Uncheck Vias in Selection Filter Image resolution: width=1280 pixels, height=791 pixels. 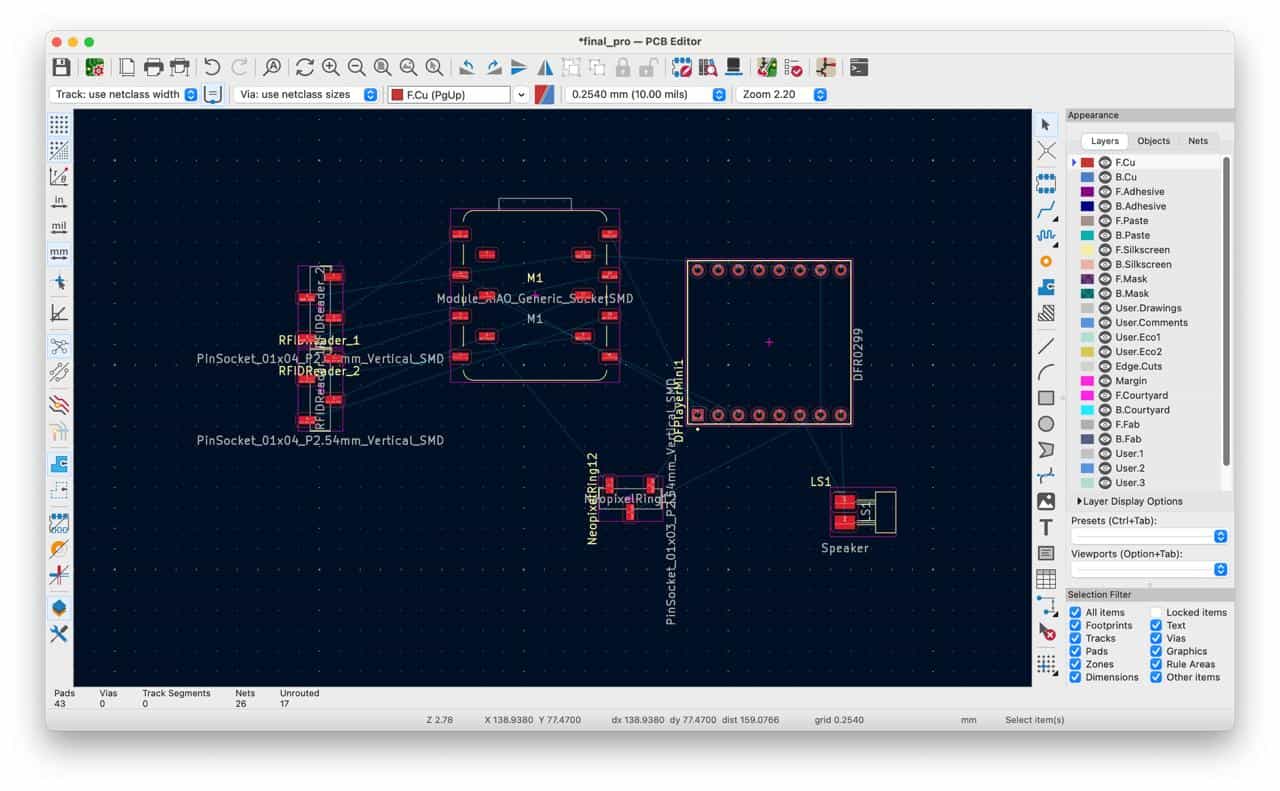[x=1156, y=638]
